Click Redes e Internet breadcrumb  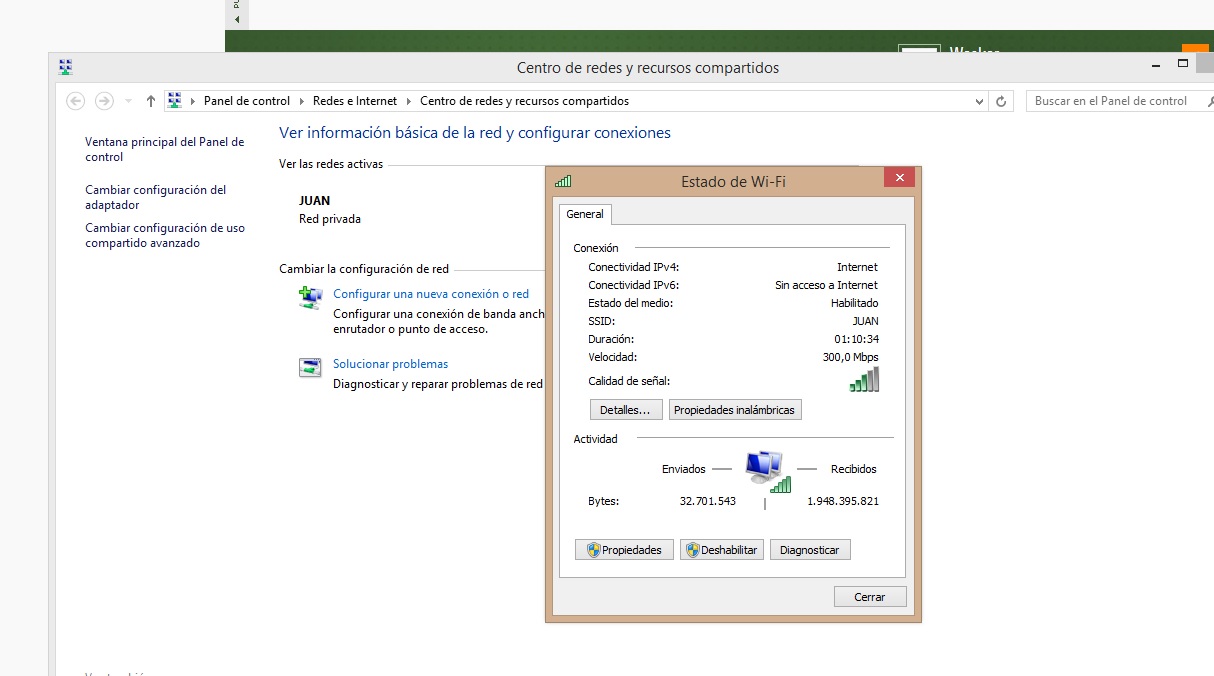click(x=354, y=101)
